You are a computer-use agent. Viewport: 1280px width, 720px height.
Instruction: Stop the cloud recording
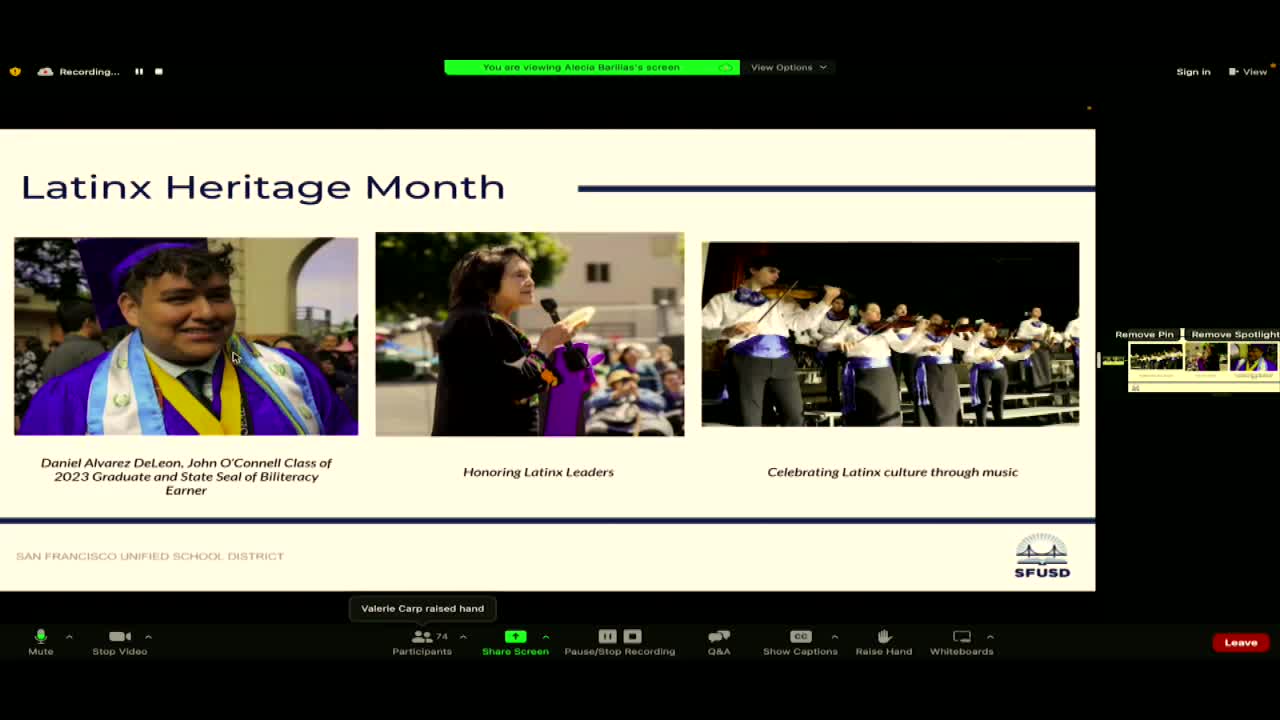(x=632, y=635)
